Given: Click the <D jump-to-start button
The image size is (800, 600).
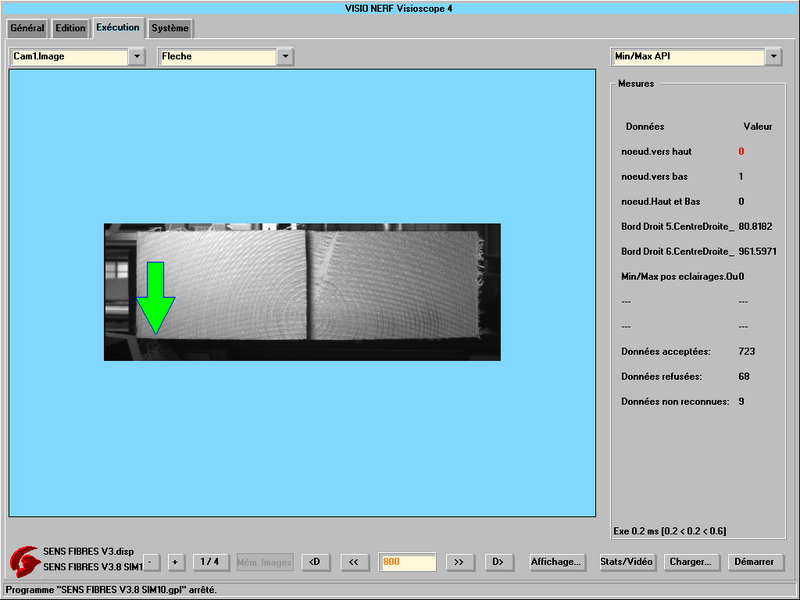Looking at the screenshot, I should click(314, 562).
